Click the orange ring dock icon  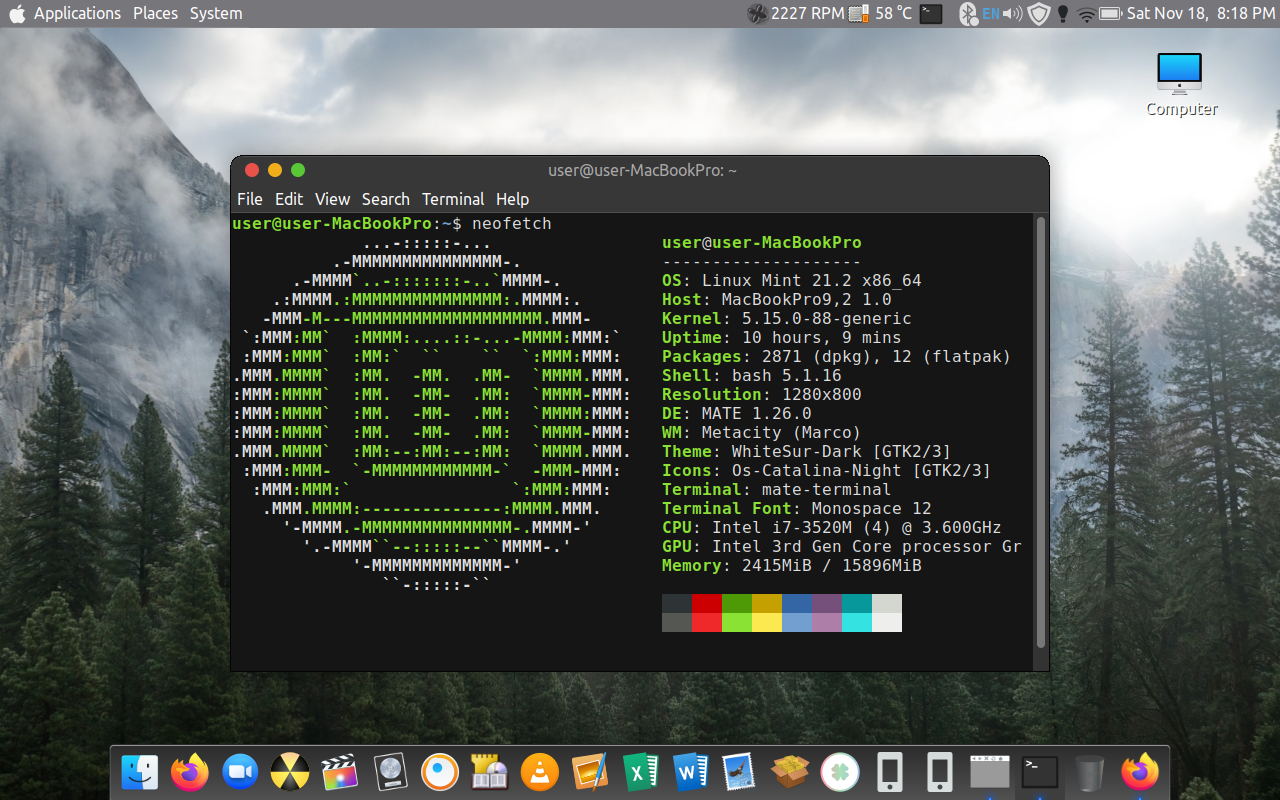[x=440, y=772]
